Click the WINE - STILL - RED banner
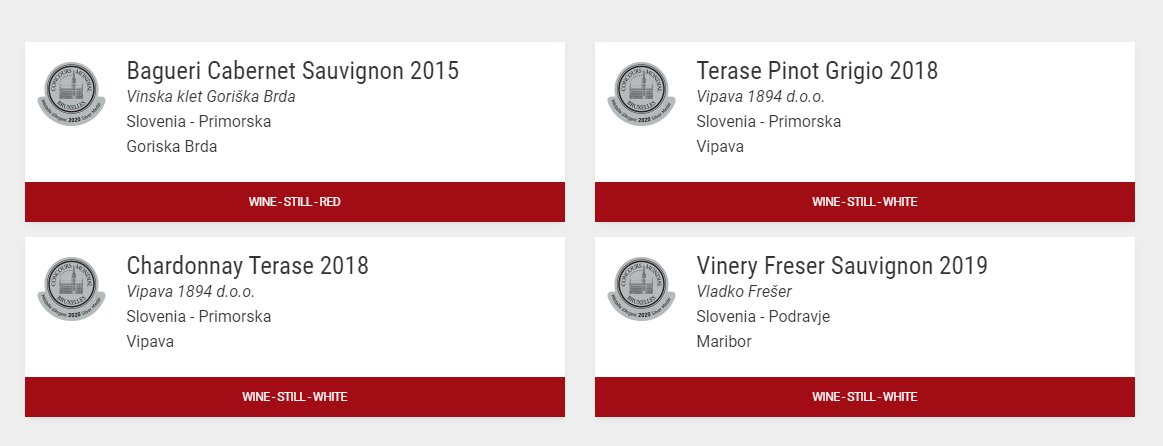1163x446 pixels. click(294, 202)
